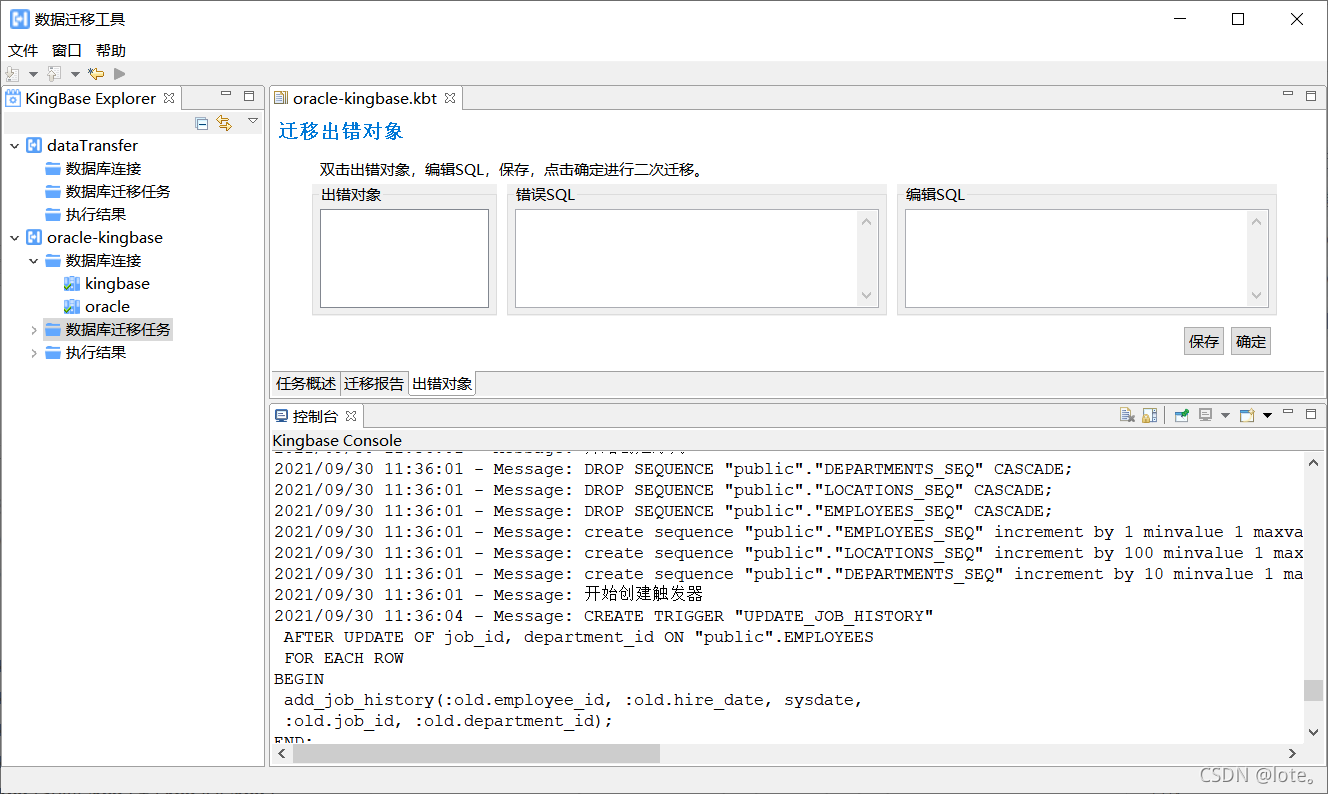Screen dimensions: 1328x794
Task: Click the 错误SQL scrollbar up arrow
Action: pyautogui.click(x=867, y=222)
